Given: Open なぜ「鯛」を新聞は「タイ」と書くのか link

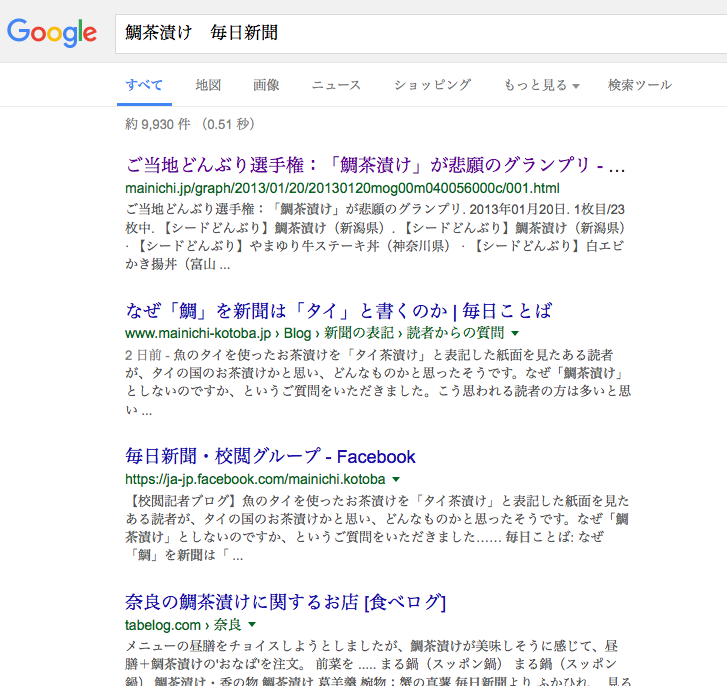Looking at the screenshot, I should (x=339, y=311).
